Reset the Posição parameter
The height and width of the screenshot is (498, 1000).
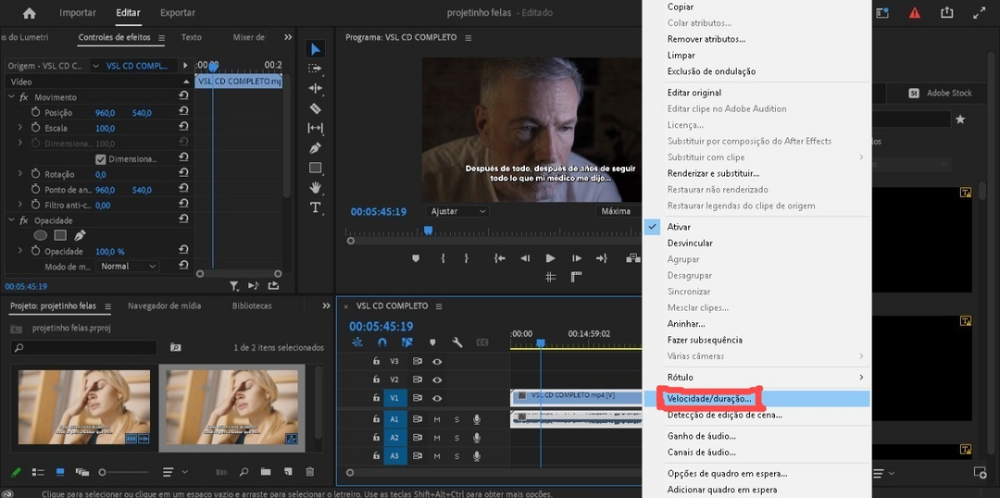(184, 113)
